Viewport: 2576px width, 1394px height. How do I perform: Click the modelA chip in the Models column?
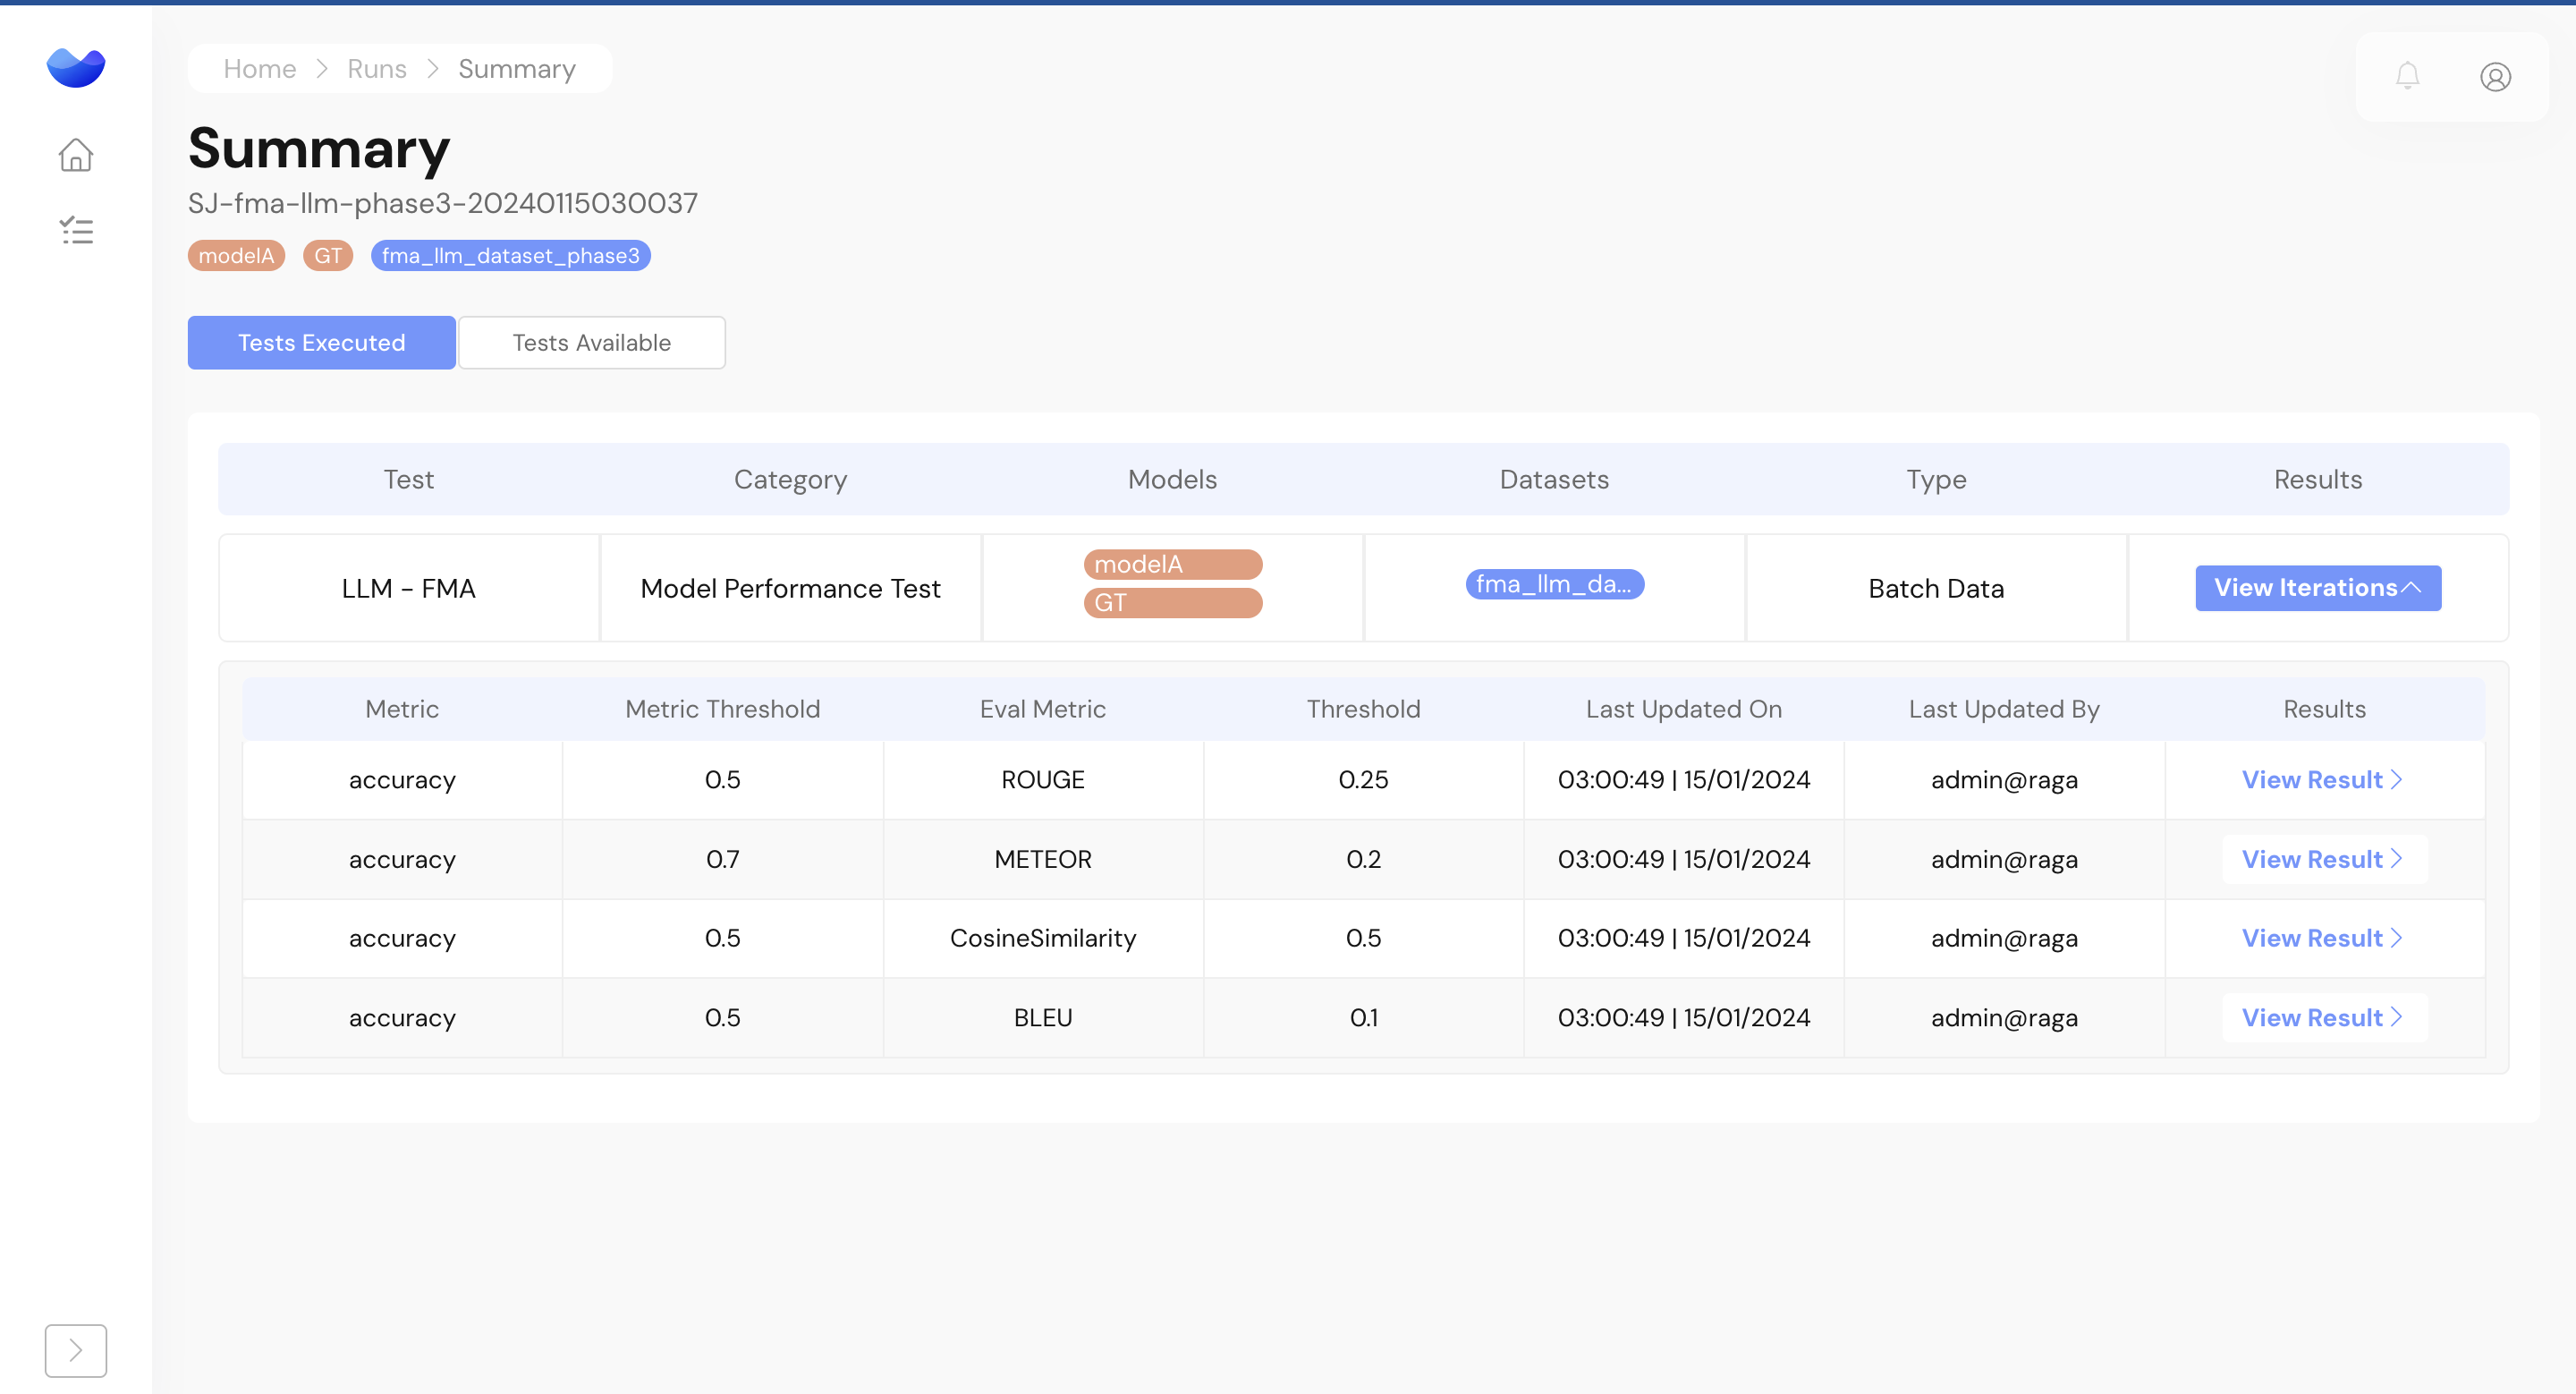click(1172, 565)
